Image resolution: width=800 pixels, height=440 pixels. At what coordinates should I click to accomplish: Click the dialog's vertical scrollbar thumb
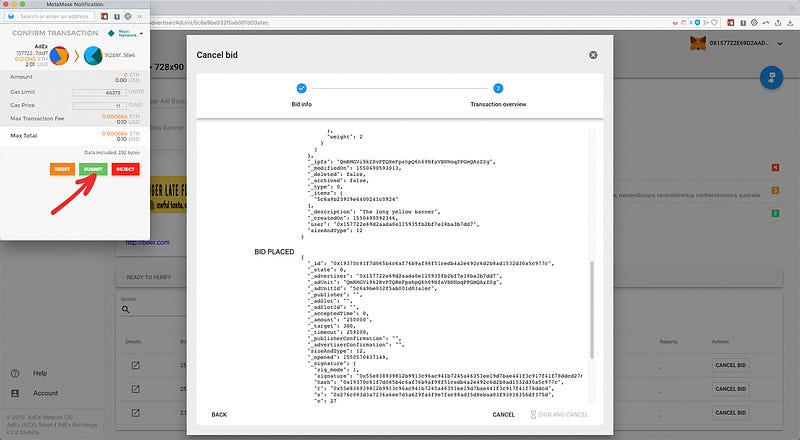(x=592, y=310)
